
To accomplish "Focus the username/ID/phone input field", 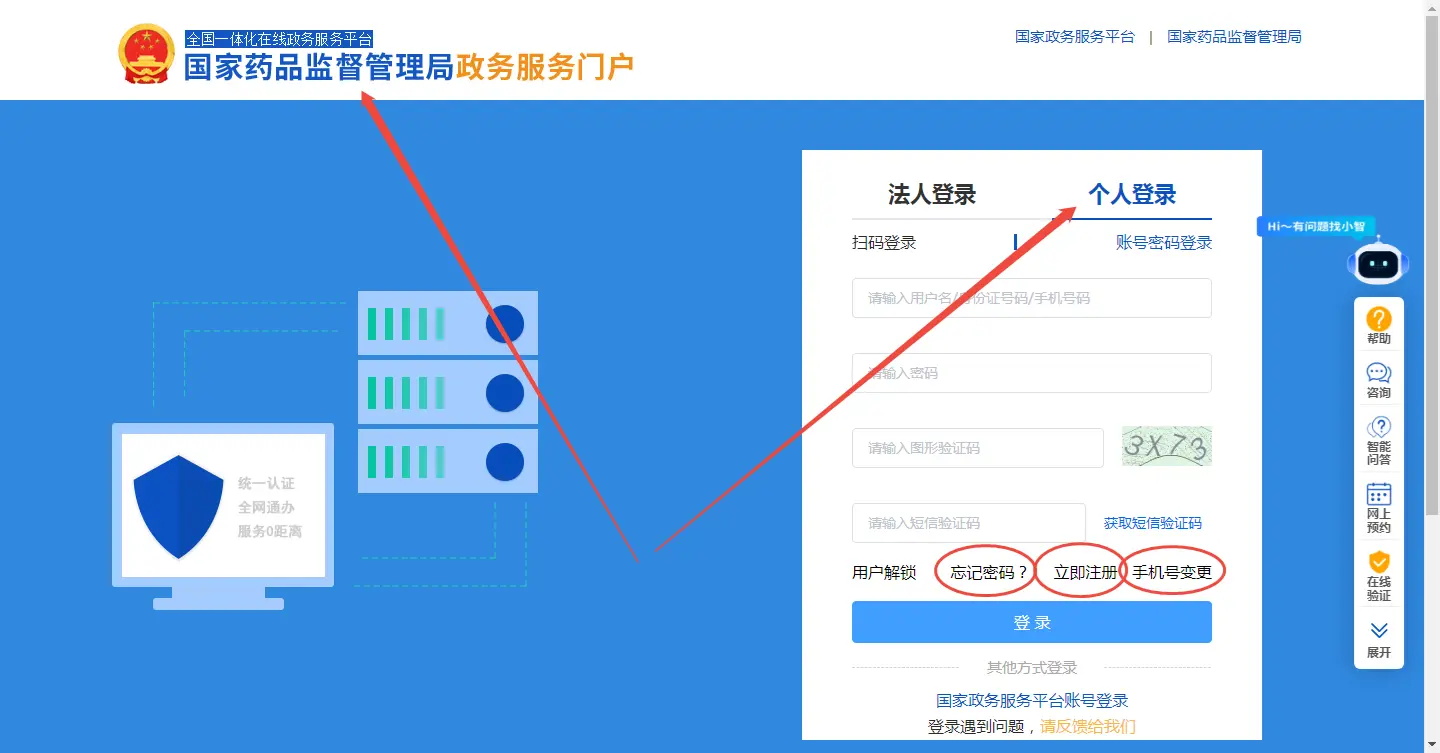I will [x=1032, y=298].
